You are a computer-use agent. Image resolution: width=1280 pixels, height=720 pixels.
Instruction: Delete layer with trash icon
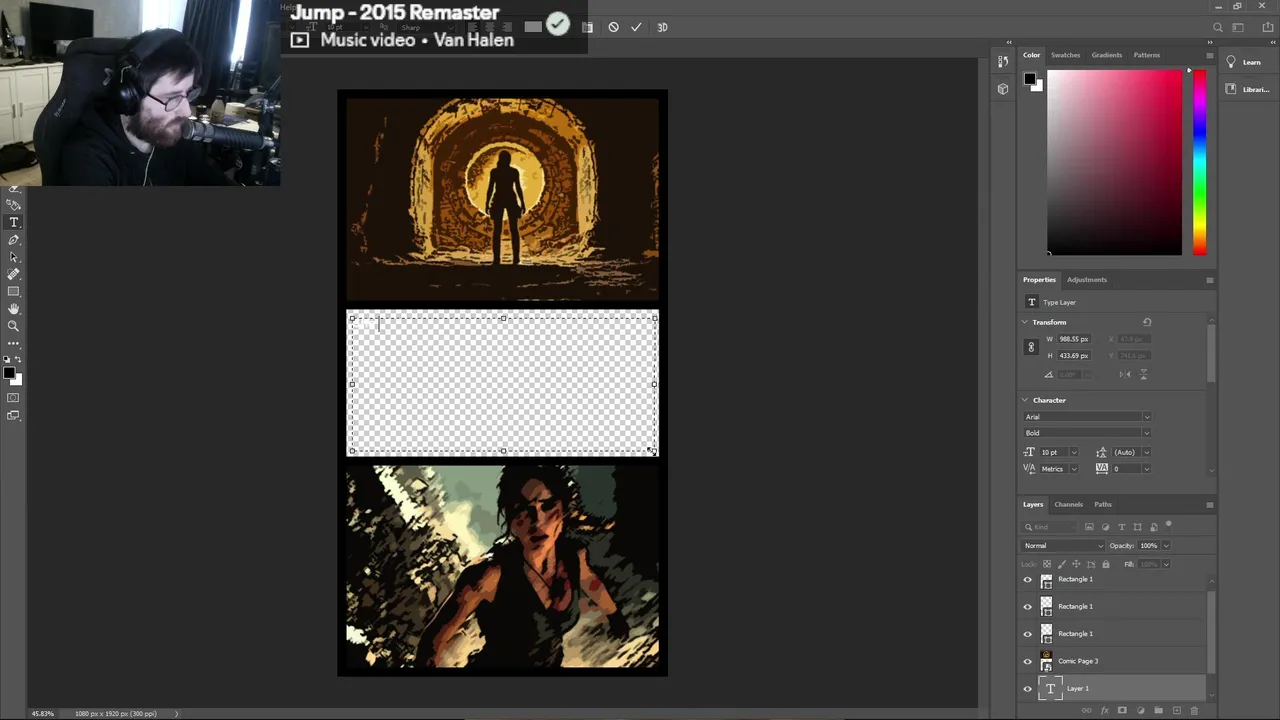click(x=1194, y=711)
